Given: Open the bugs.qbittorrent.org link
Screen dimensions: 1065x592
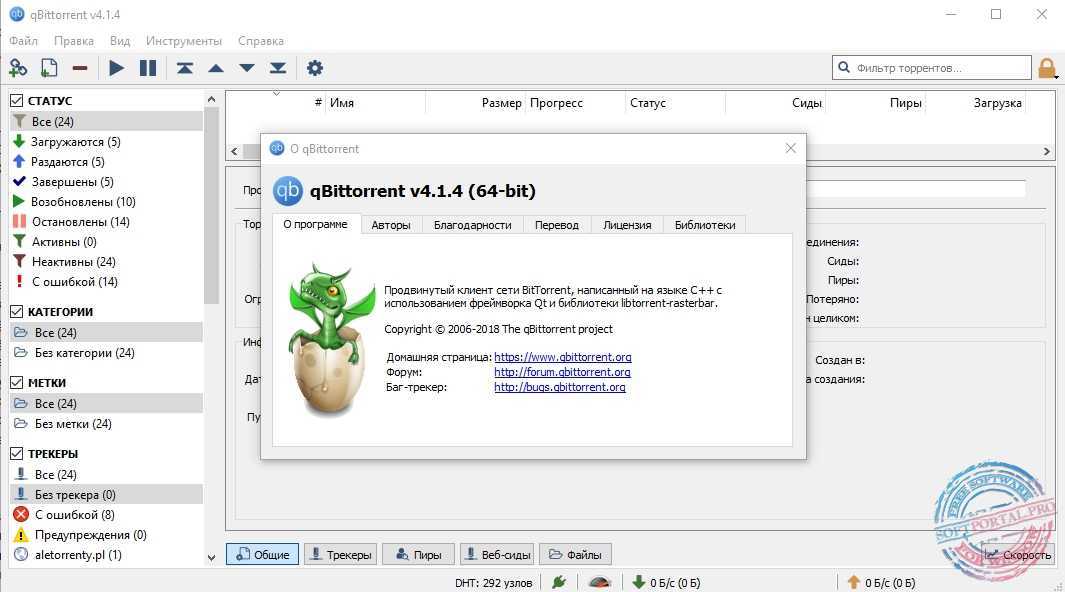Looking at the screenshot, I should pyautogui.click(x=560, y=387).
